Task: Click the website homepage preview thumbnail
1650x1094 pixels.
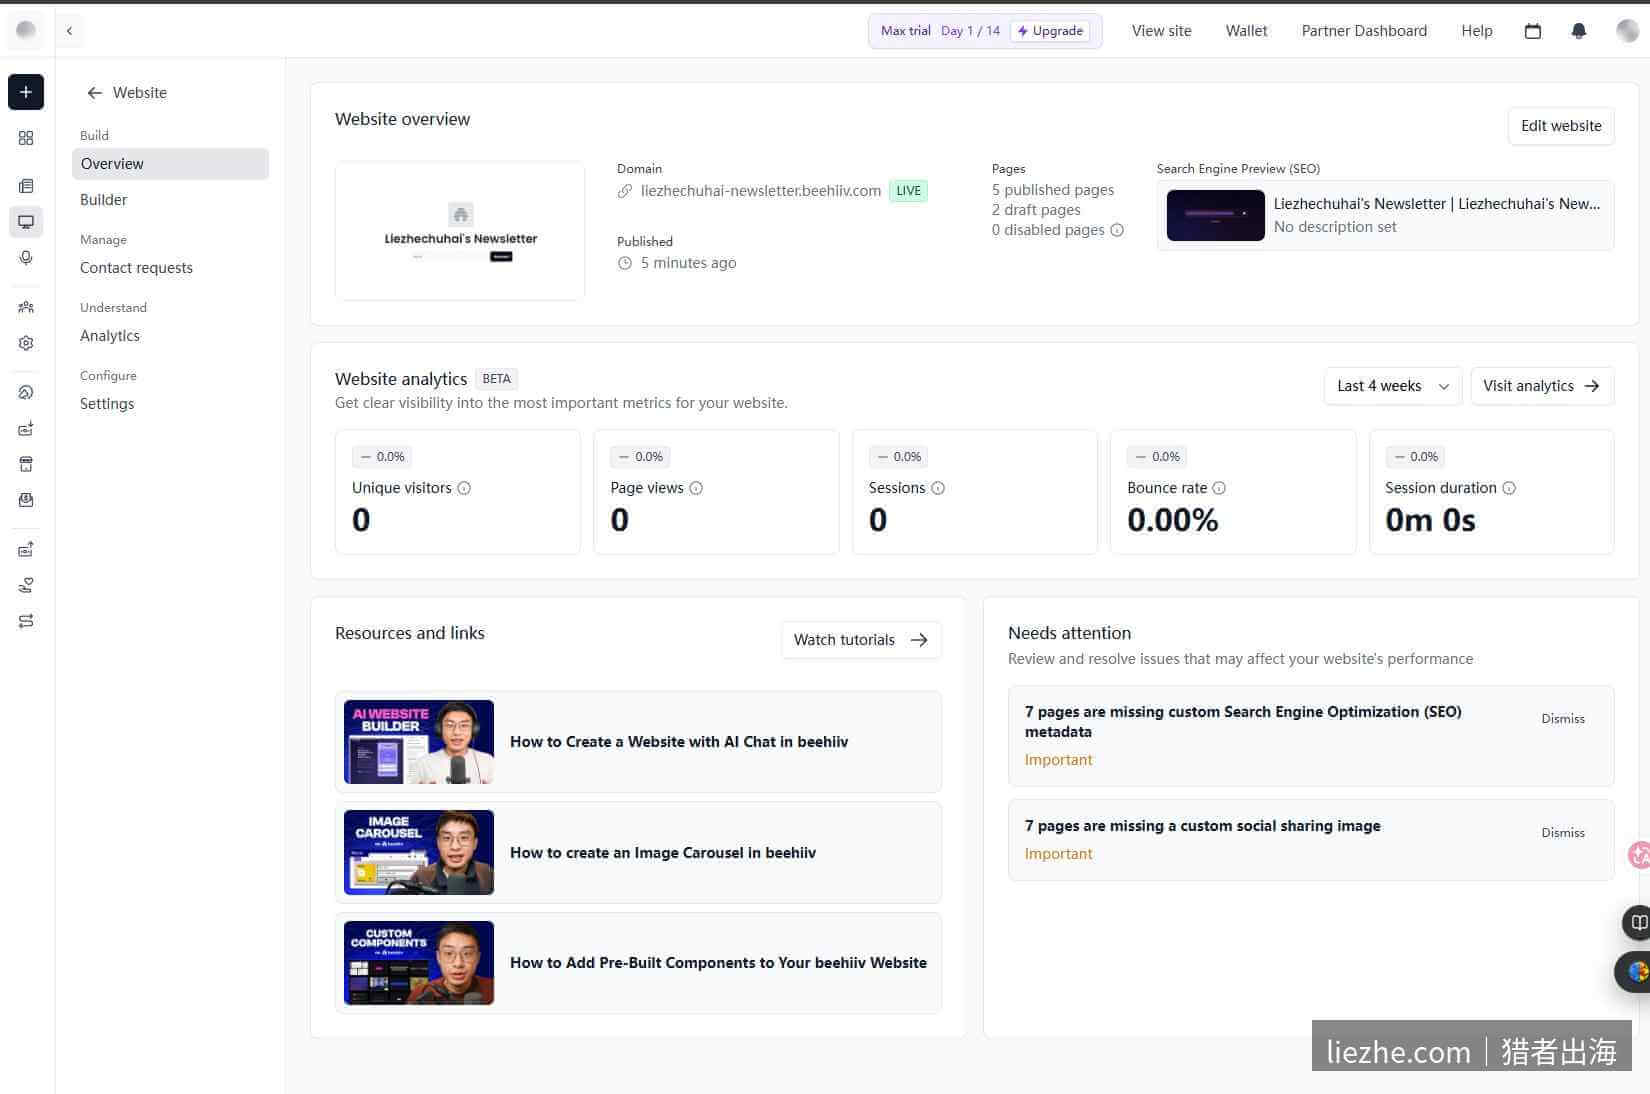Action: [460, 231]
